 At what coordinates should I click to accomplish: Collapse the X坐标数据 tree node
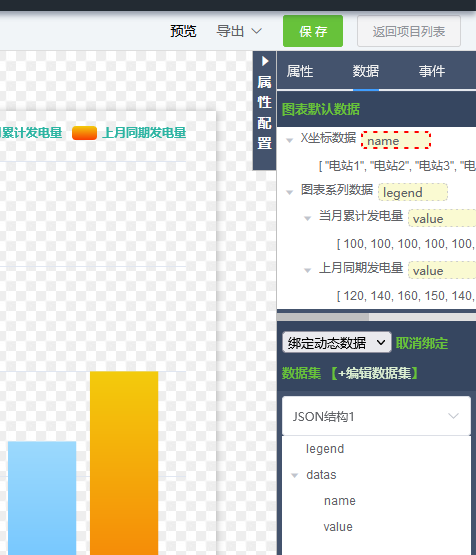click(x=289, y=141)
